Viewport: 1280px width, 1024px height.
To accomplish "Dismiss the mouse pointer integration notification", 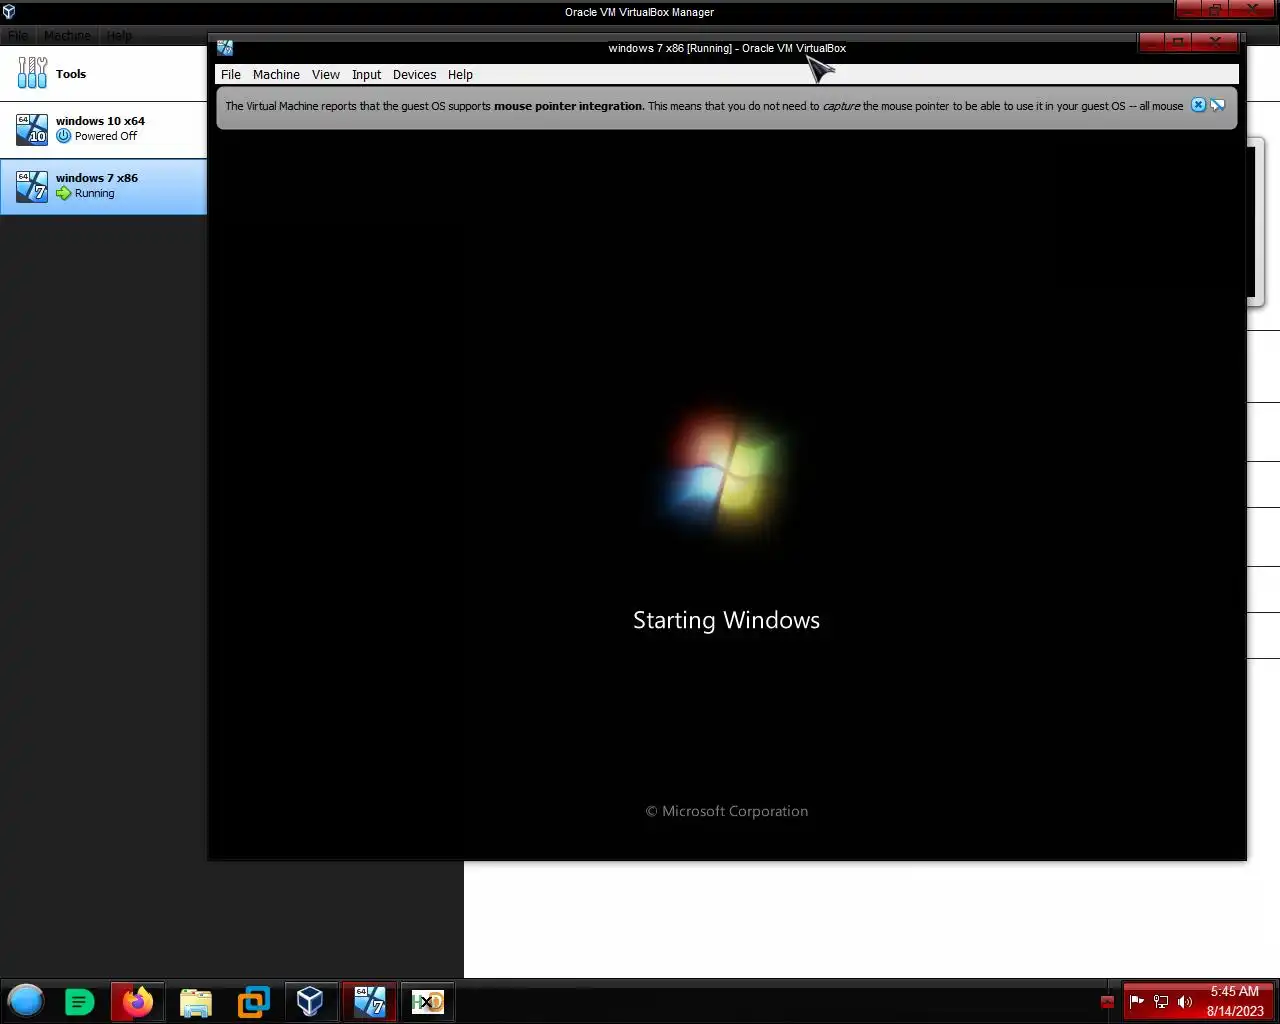I will point(1198,105).
